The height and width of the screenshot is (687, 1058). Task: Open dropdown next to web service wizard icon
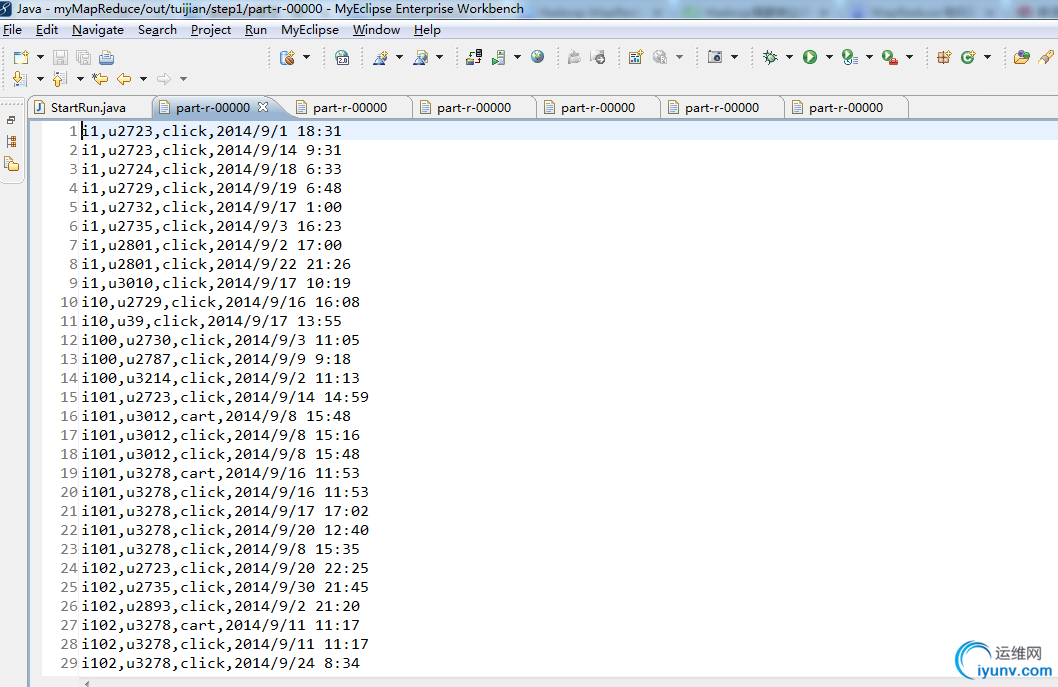(x=399, y=57)
